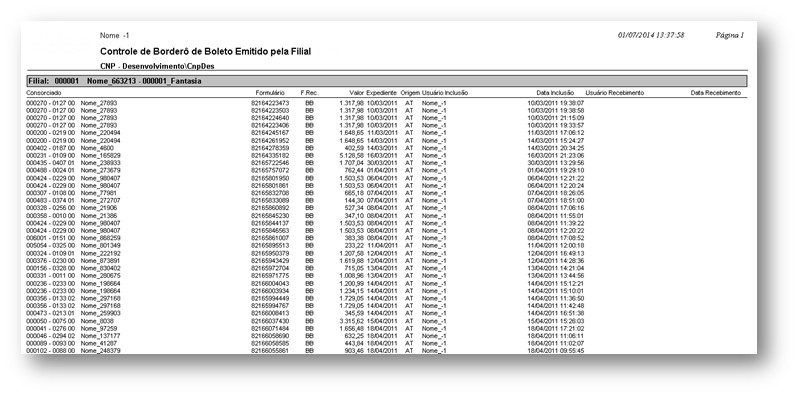This screenshot has width=799, height=396.
Task: Click consorciado code 000358 - 0010 00
Action: click(x=50, y=216)
